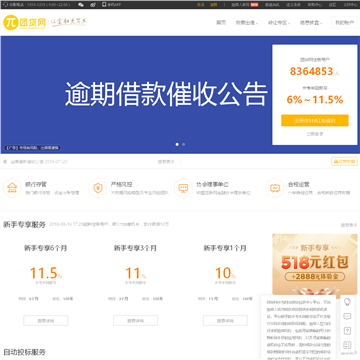Open the Weibo icon in top bar
Screen dimensions: 360x360
coord(93,5)
